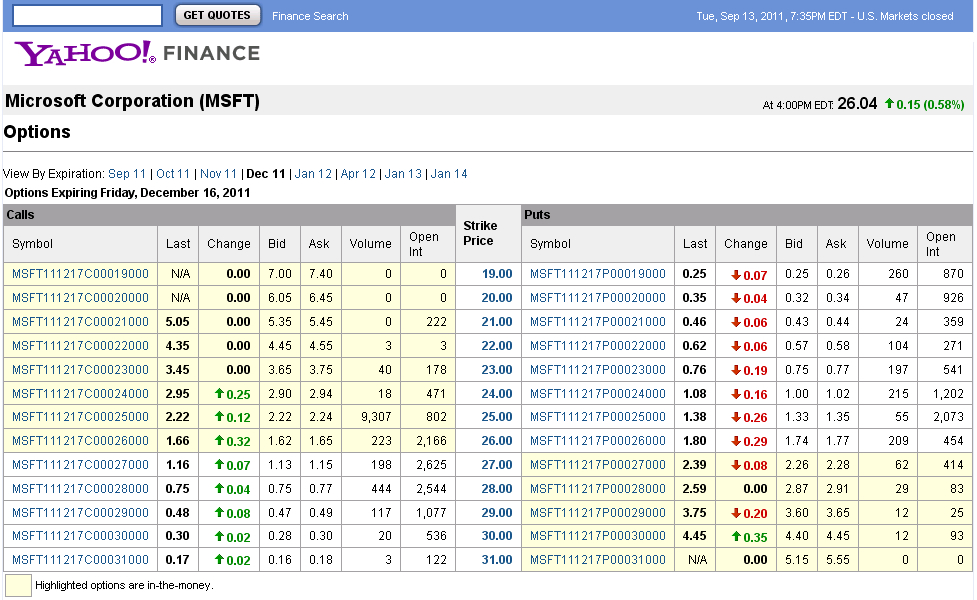The width and height of the screenshot is (977, 600).
Task: Click the green up arrow next to 0.35 put change
Action: 736,536
